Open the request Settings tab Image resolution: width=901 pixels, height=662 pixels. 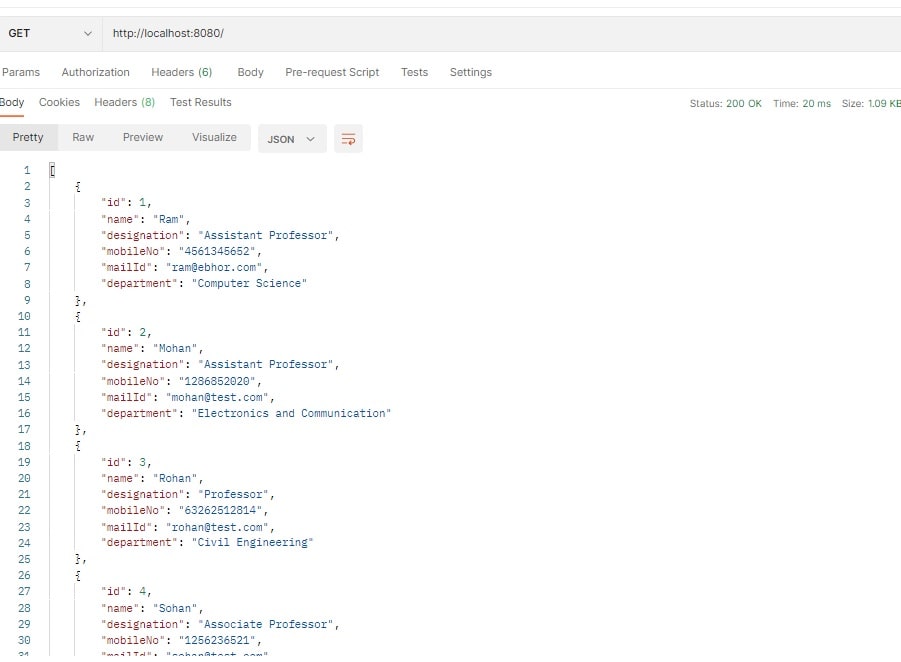(470, 72)
